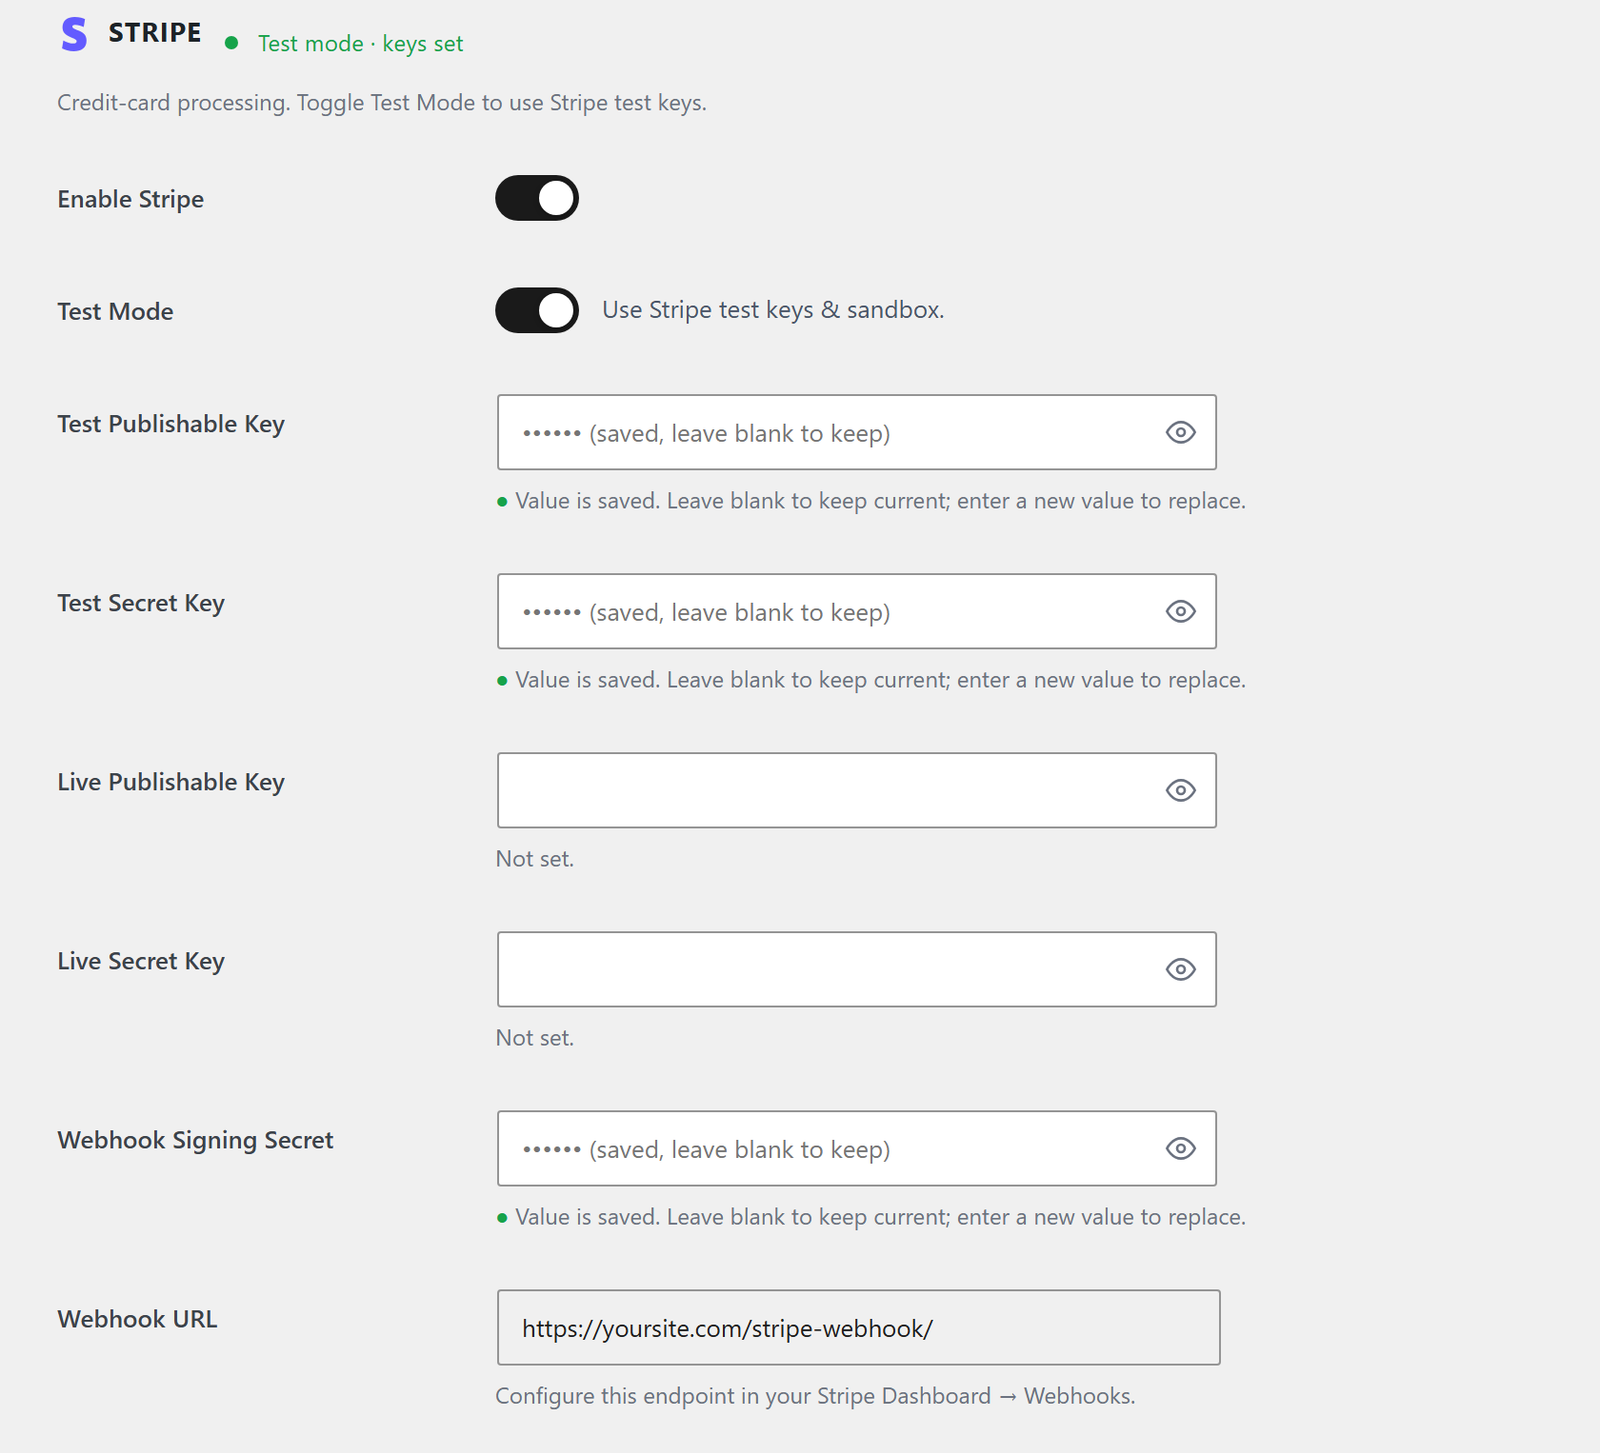Click 'Value is saved' note under Webhook Signing Secret
Image resolution: width=1600 pixels, height=1453 pixels.
point(871,1217)
